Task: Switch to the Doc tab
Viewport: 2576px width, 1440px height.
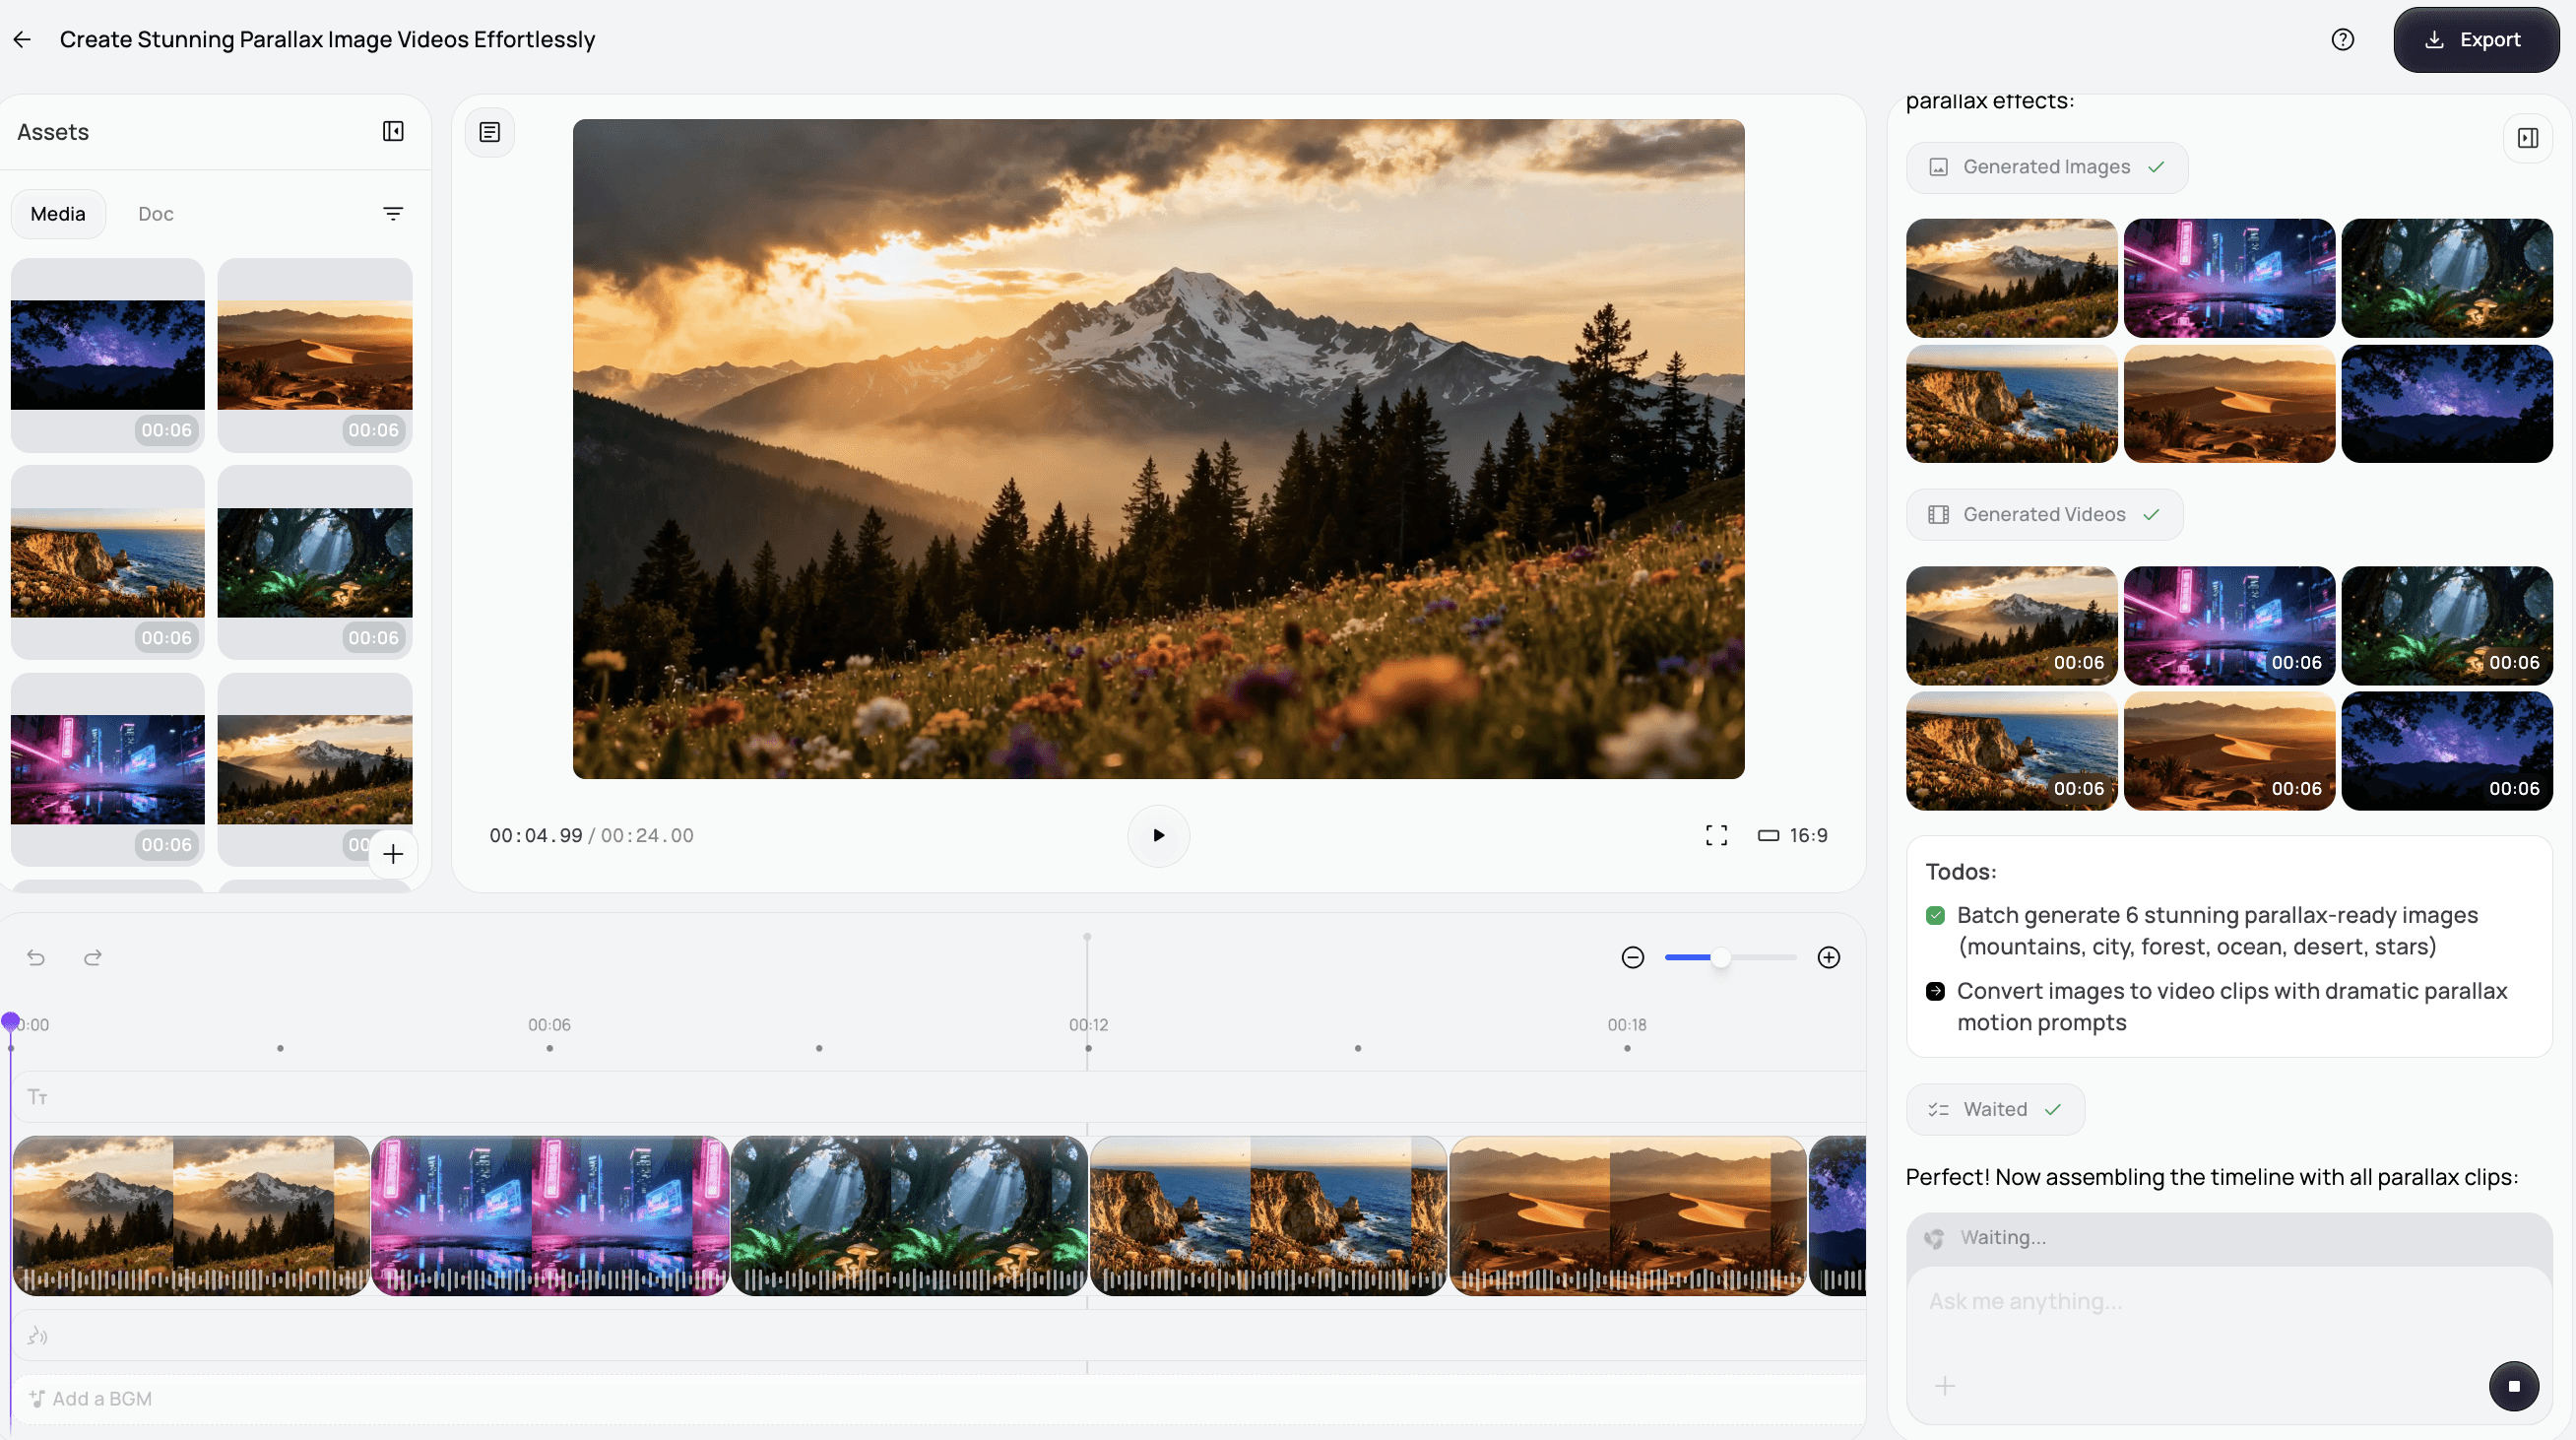Action: click(x=156, y=214)
